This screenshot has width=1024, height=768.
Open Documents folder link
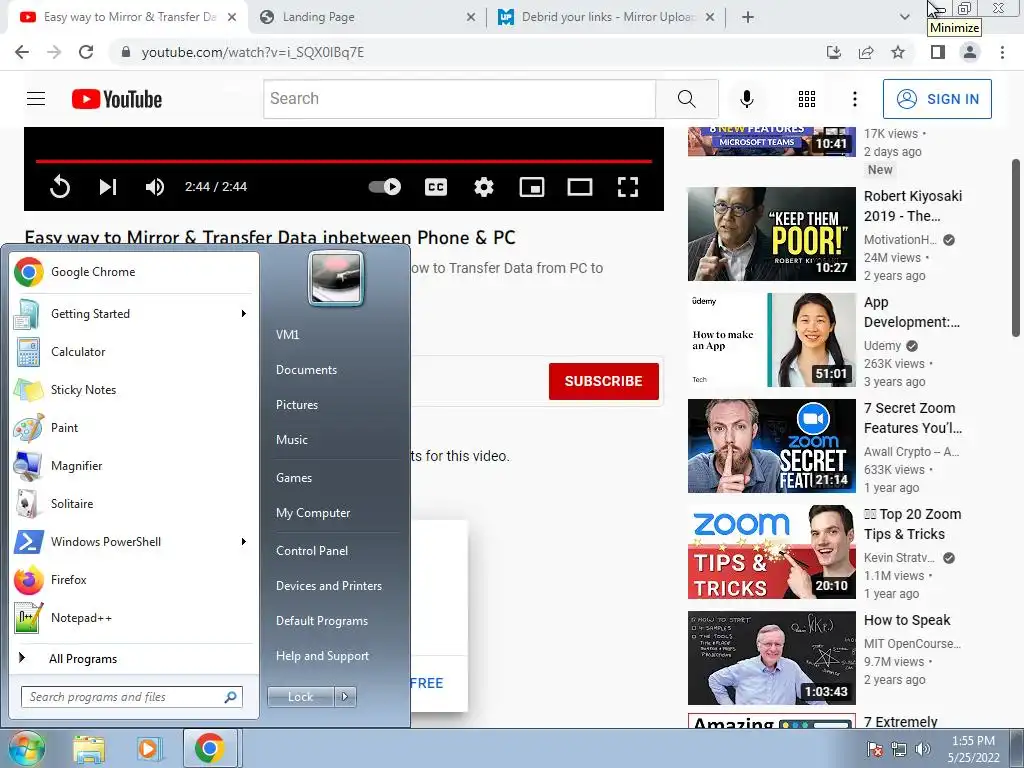pos(306,370)
